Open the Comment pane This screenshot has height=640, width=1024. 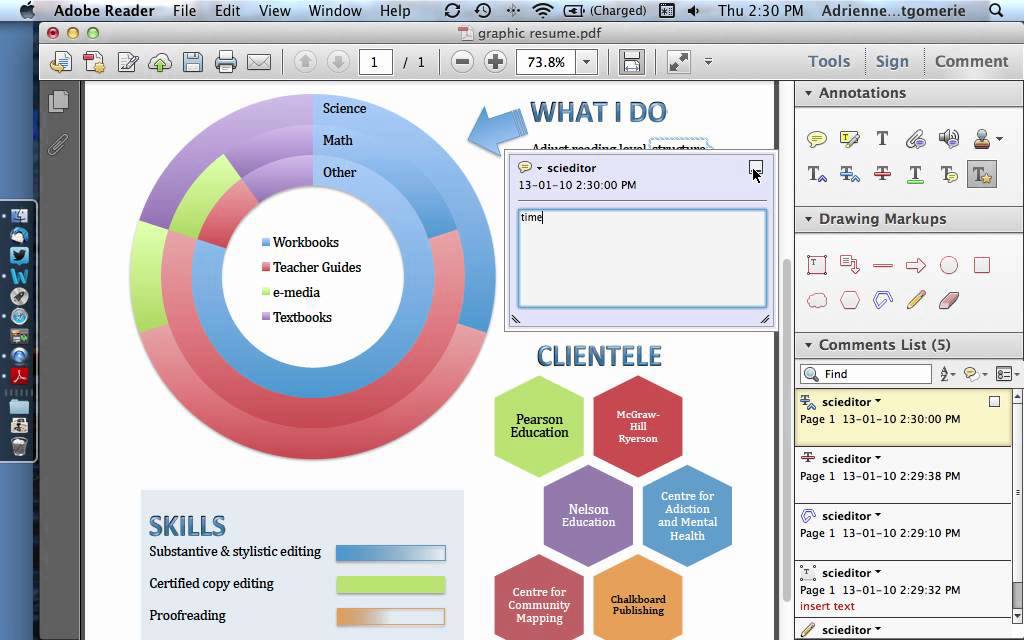[x=971, y=61]
